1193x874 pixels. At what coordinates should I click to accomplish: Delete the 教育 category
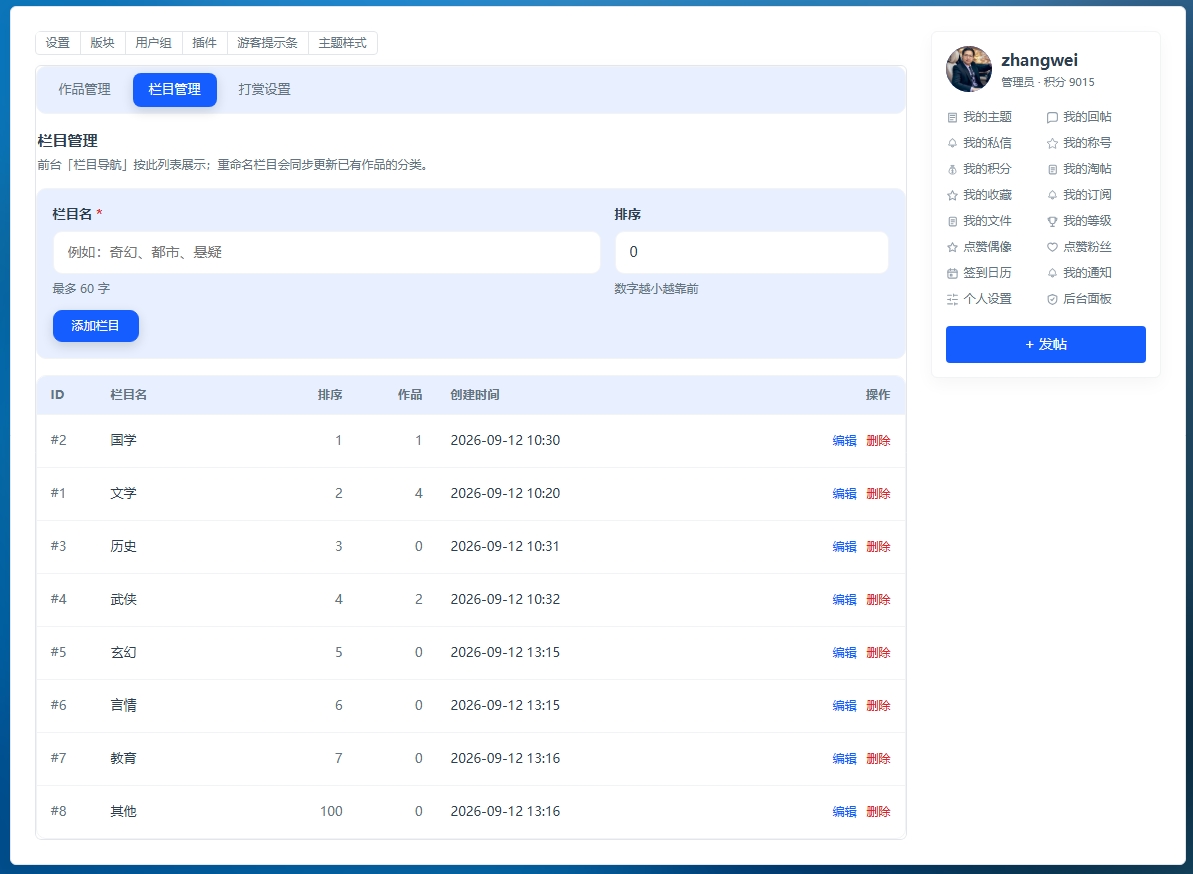[878, 759]
